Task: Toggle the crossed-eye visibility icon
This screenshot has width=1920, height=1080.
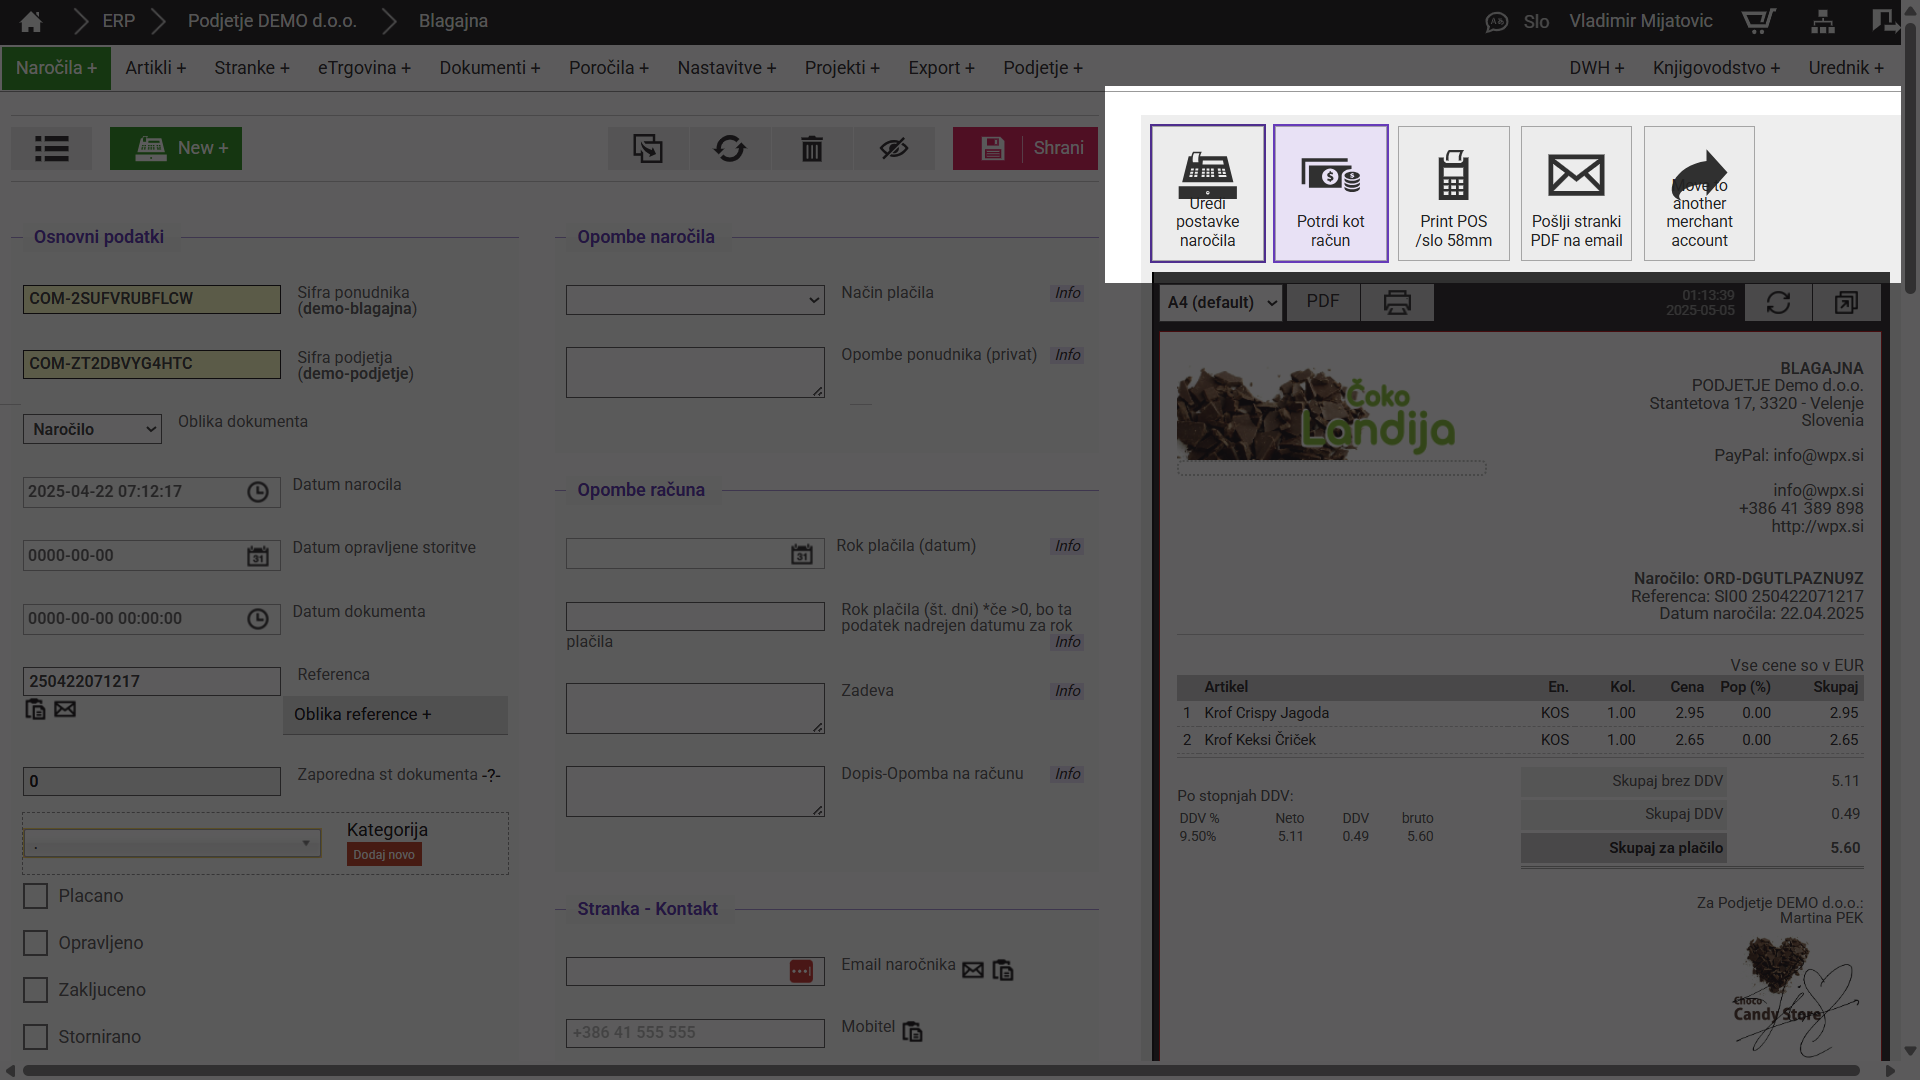Action: click(x=893, y=148)
